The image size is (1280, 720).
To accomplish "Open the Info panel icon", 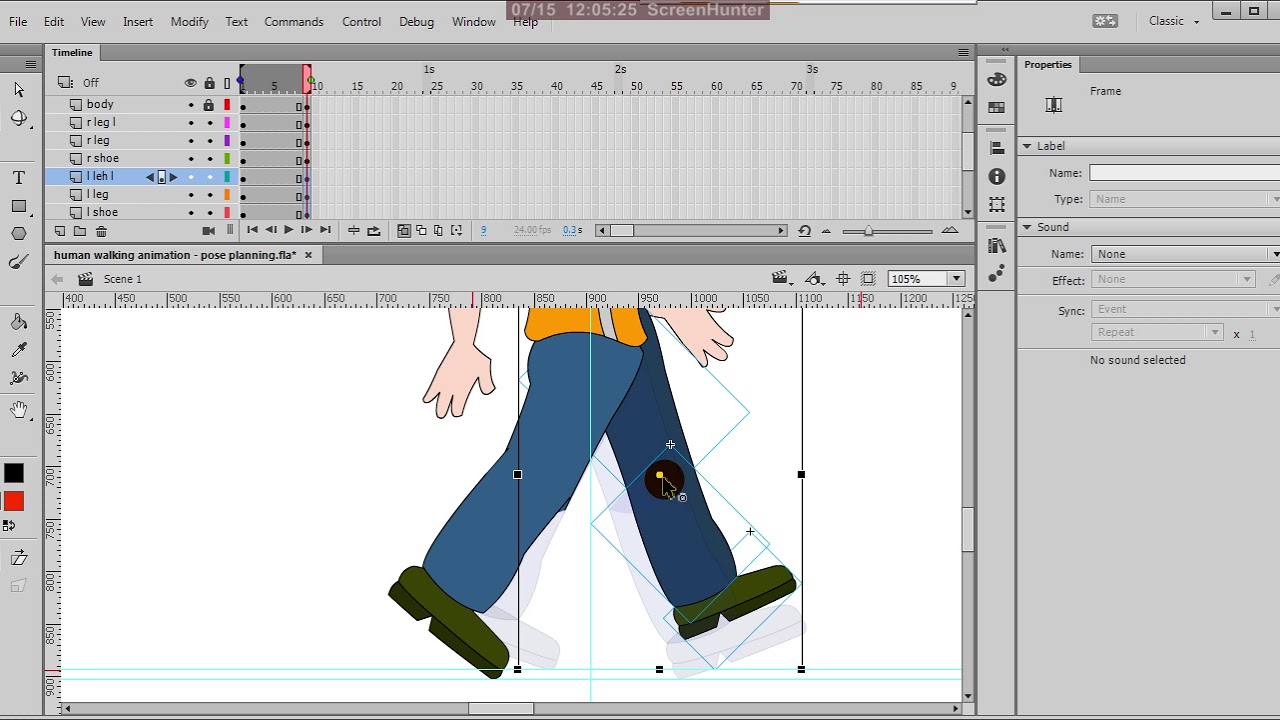I will coord(997,176).
